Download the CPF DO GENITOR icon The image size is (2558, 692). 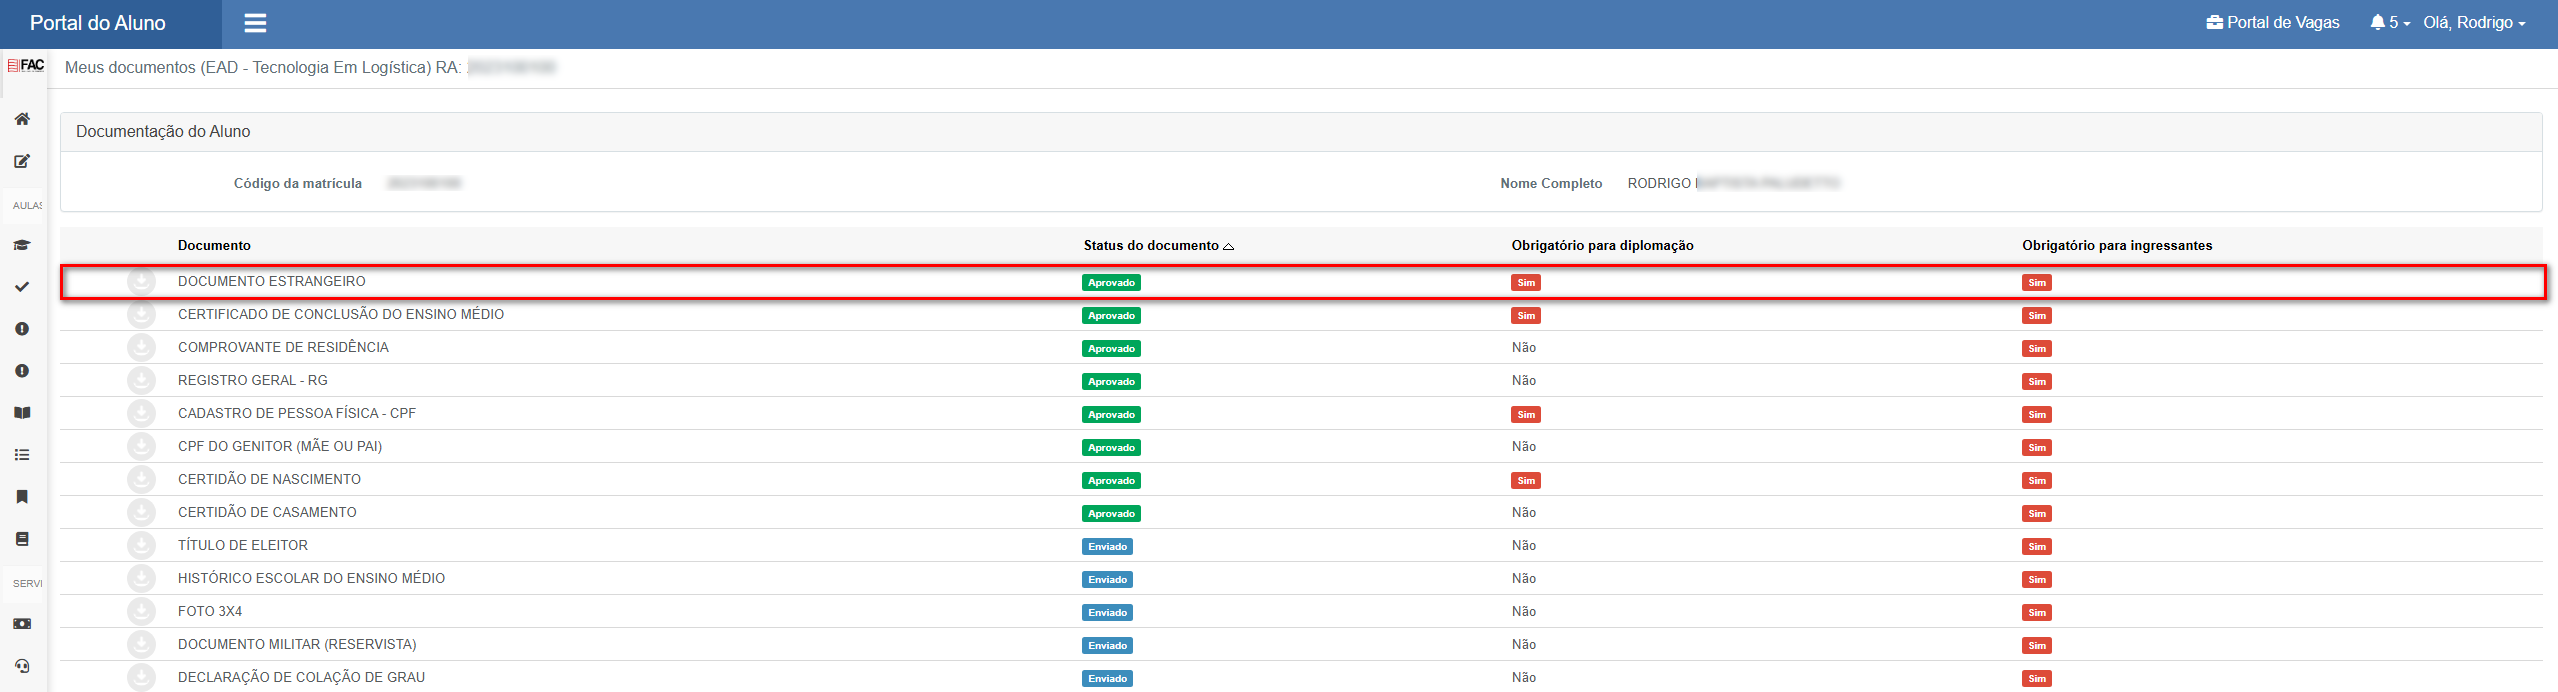click(x=142, y=446)
